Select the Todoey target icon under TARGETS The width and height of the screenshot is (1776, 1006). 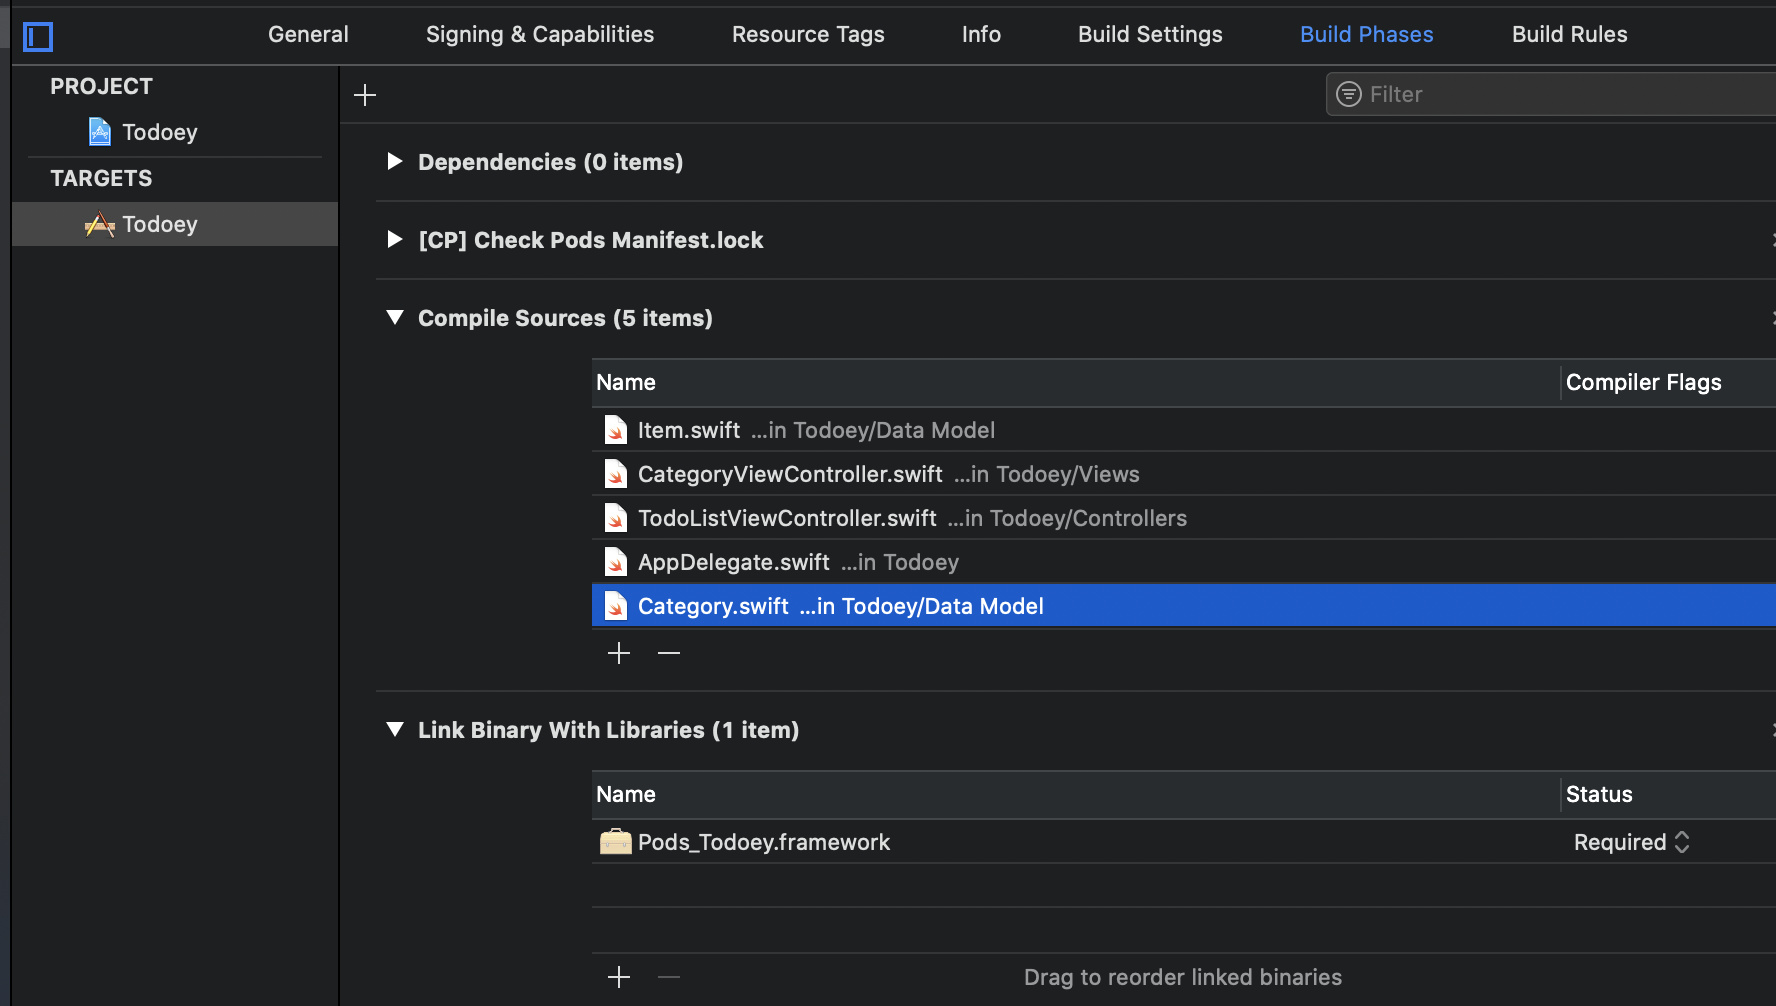100,223
